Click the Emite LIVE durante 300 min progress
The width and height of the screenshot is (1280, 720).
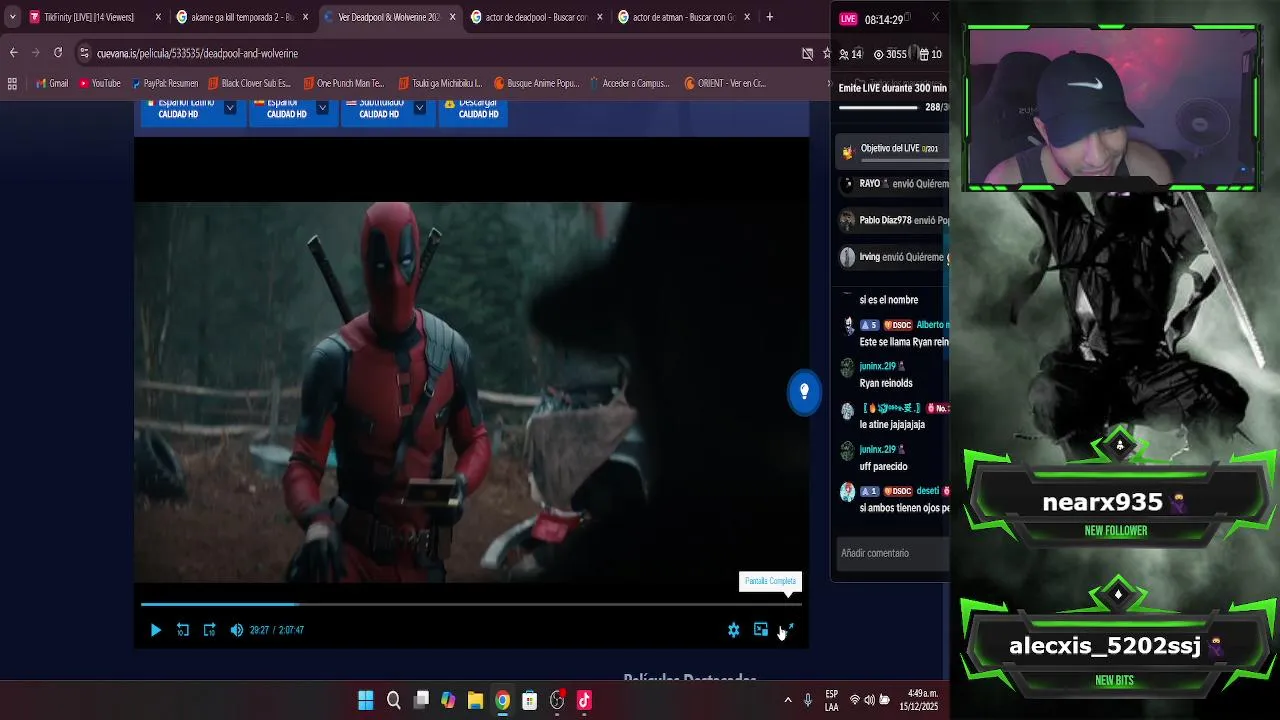coord(893,96)
